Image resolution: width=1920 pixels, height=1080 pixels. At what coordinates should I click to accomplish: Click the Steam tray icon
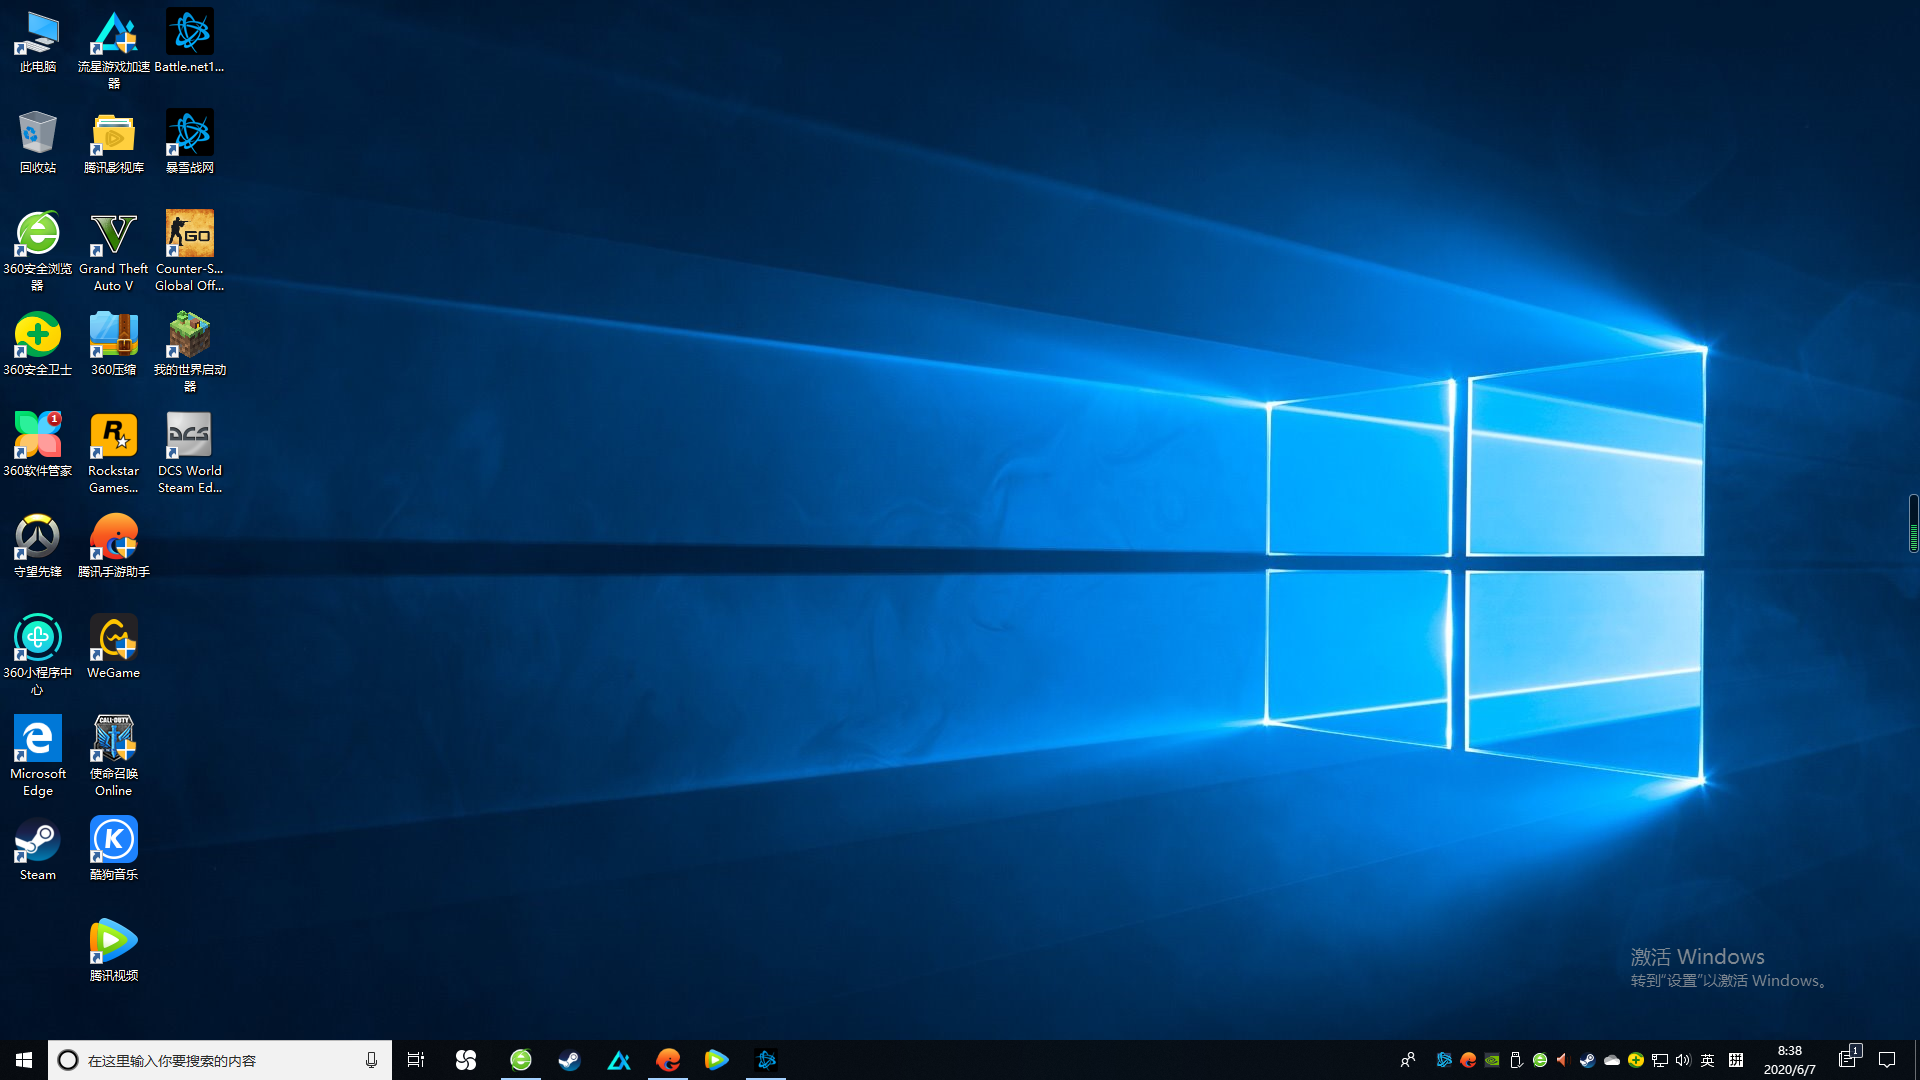pos(1587,1060)
